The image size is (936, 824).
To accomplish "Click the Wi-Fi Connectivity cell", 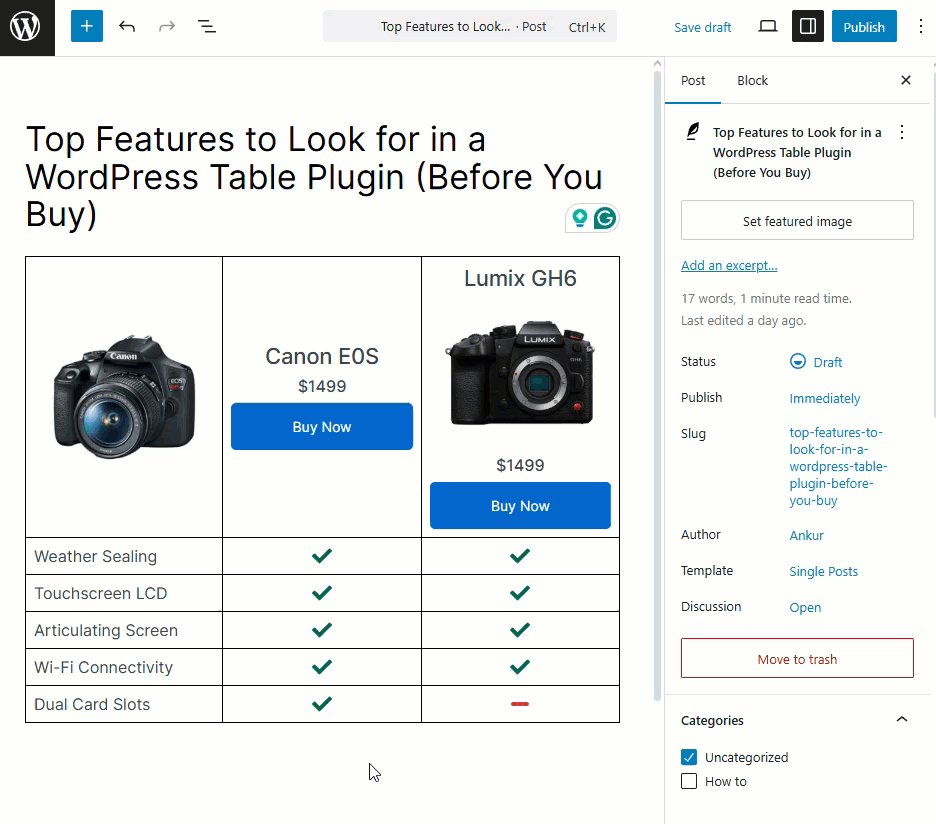I will coord(124,667).
